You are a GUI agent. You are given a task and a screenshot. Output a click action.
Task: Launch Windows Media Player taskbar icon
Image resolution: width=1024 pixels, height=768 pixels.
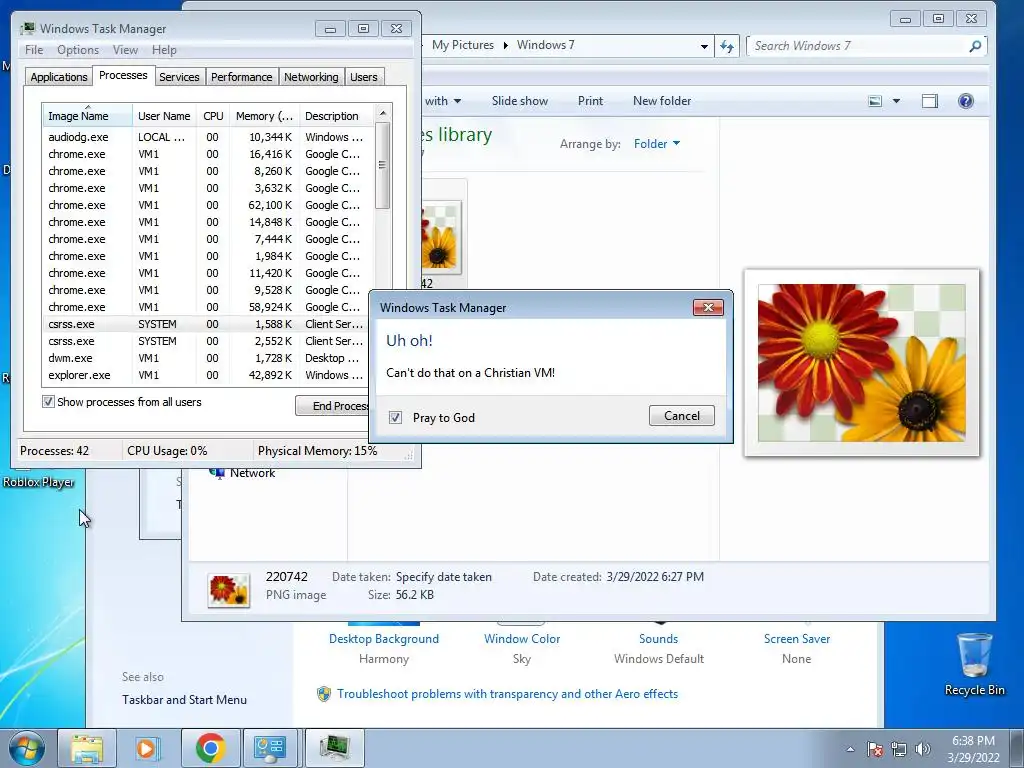pyautogui.click(x=148, y=748)
